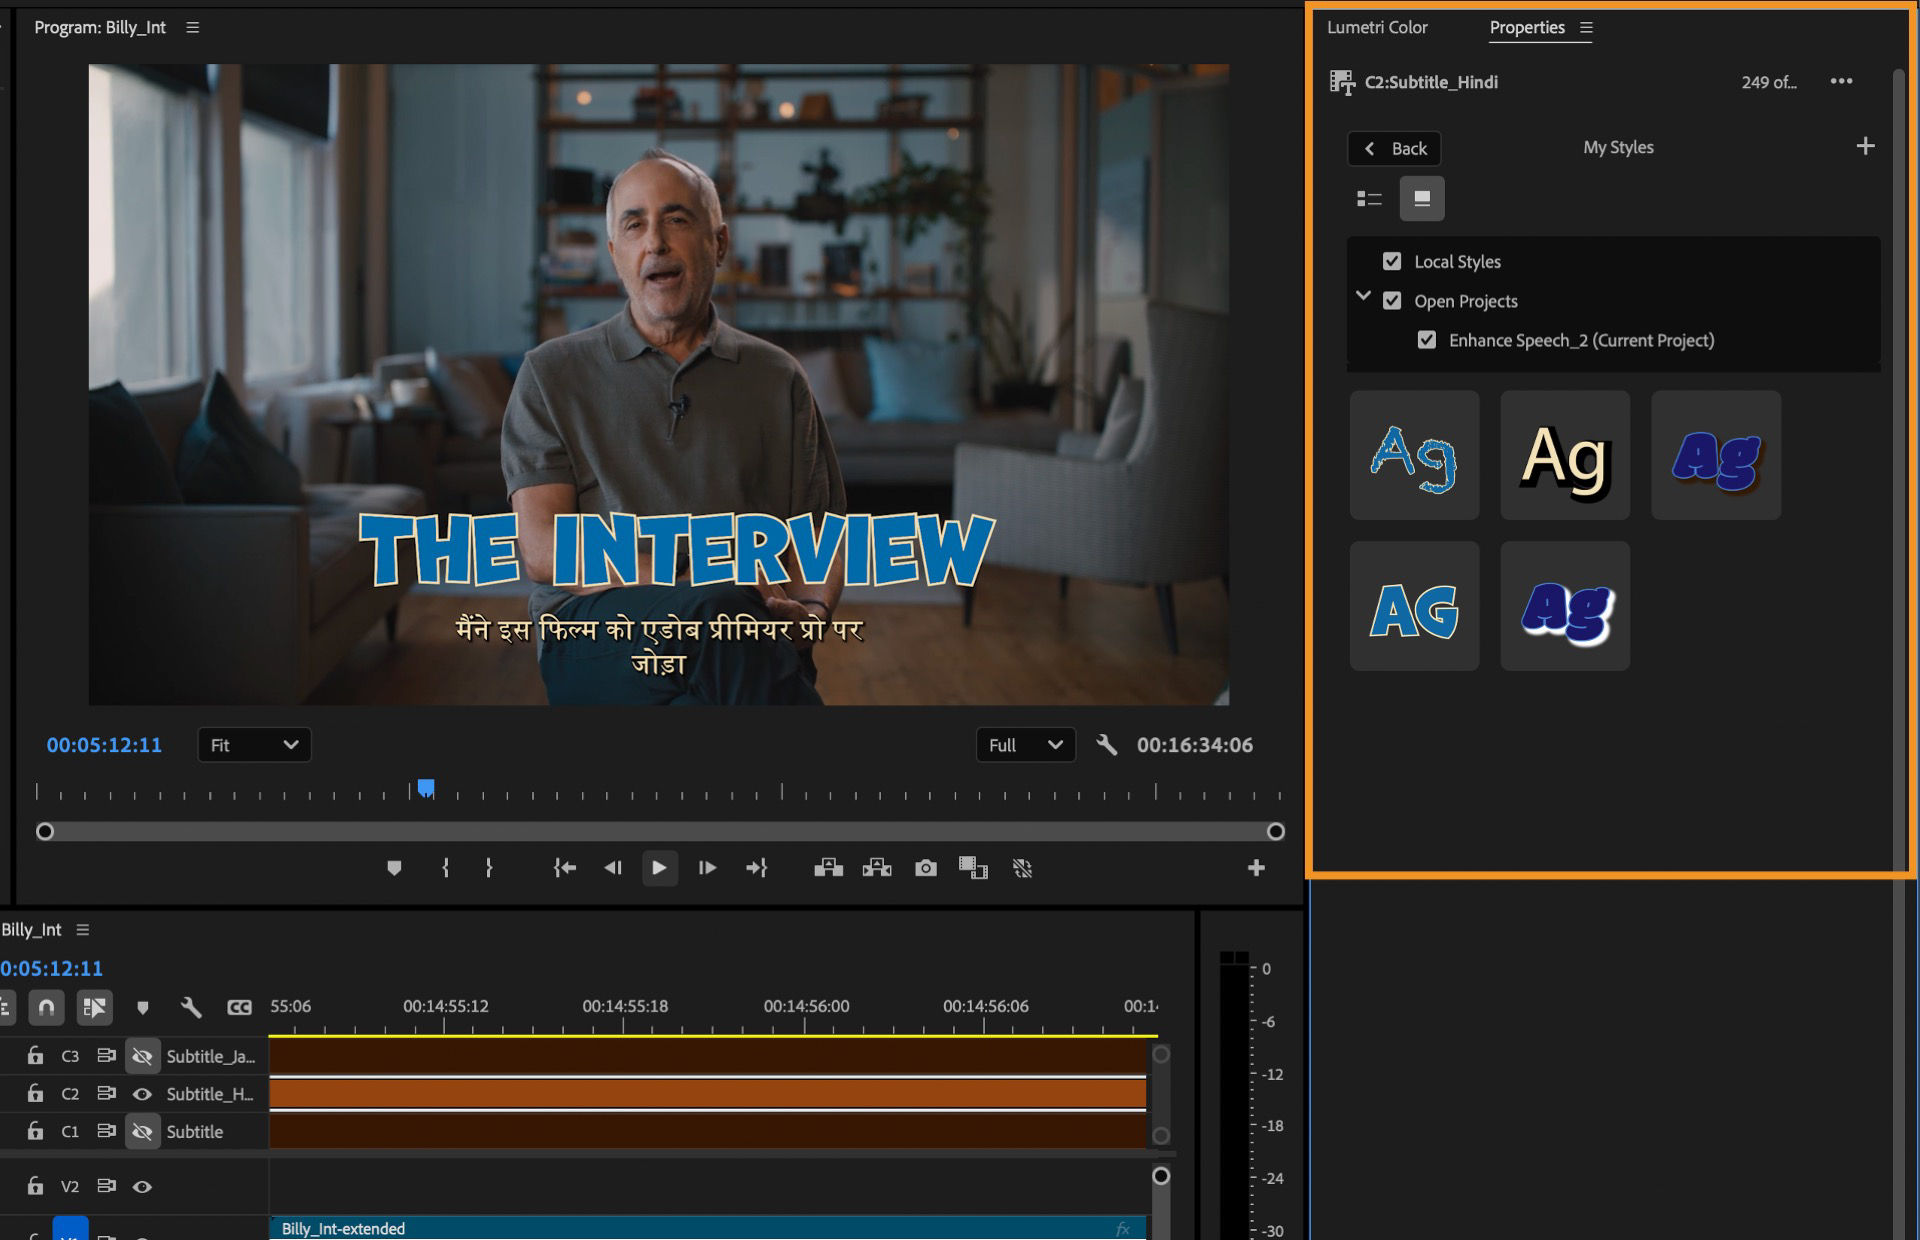Toggle timeline snapping magnet icon

tap(46, 1007)
